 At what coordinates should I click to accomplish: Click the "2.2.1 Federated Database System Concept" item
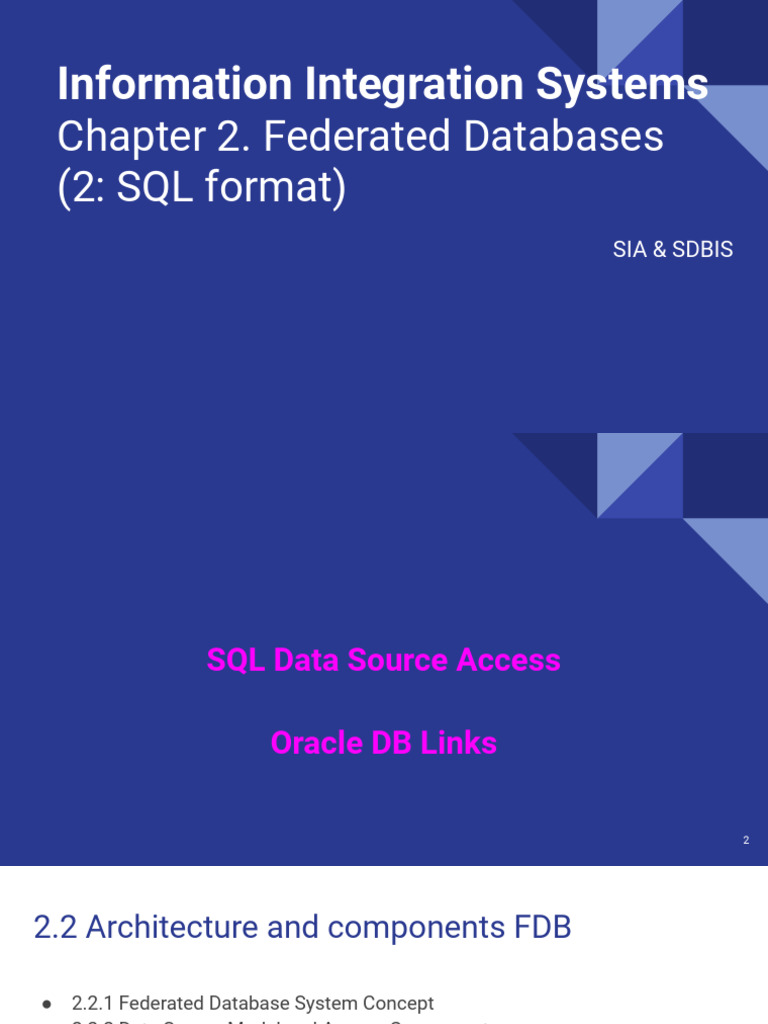(253, 1002)
